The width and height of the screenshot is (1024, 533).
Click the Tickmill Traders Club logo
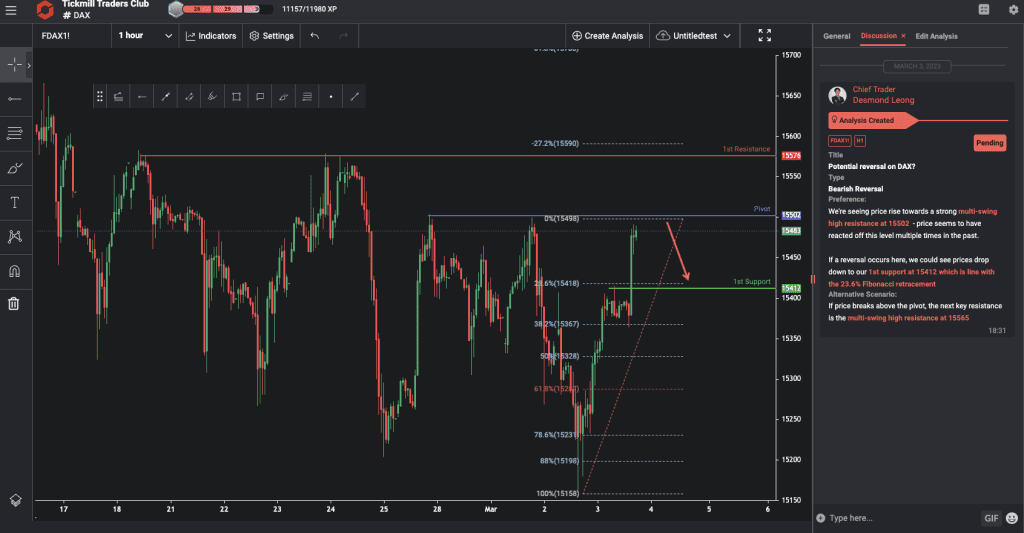point(44,10)
